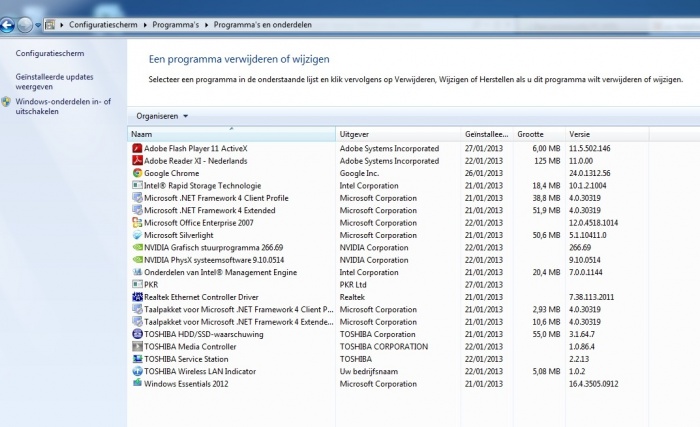The width and height of the screenshot is (700, 427).
Task: Click the Taalpakket .NET Framework 4 Extended icon
Action: (x=137, y=322)
